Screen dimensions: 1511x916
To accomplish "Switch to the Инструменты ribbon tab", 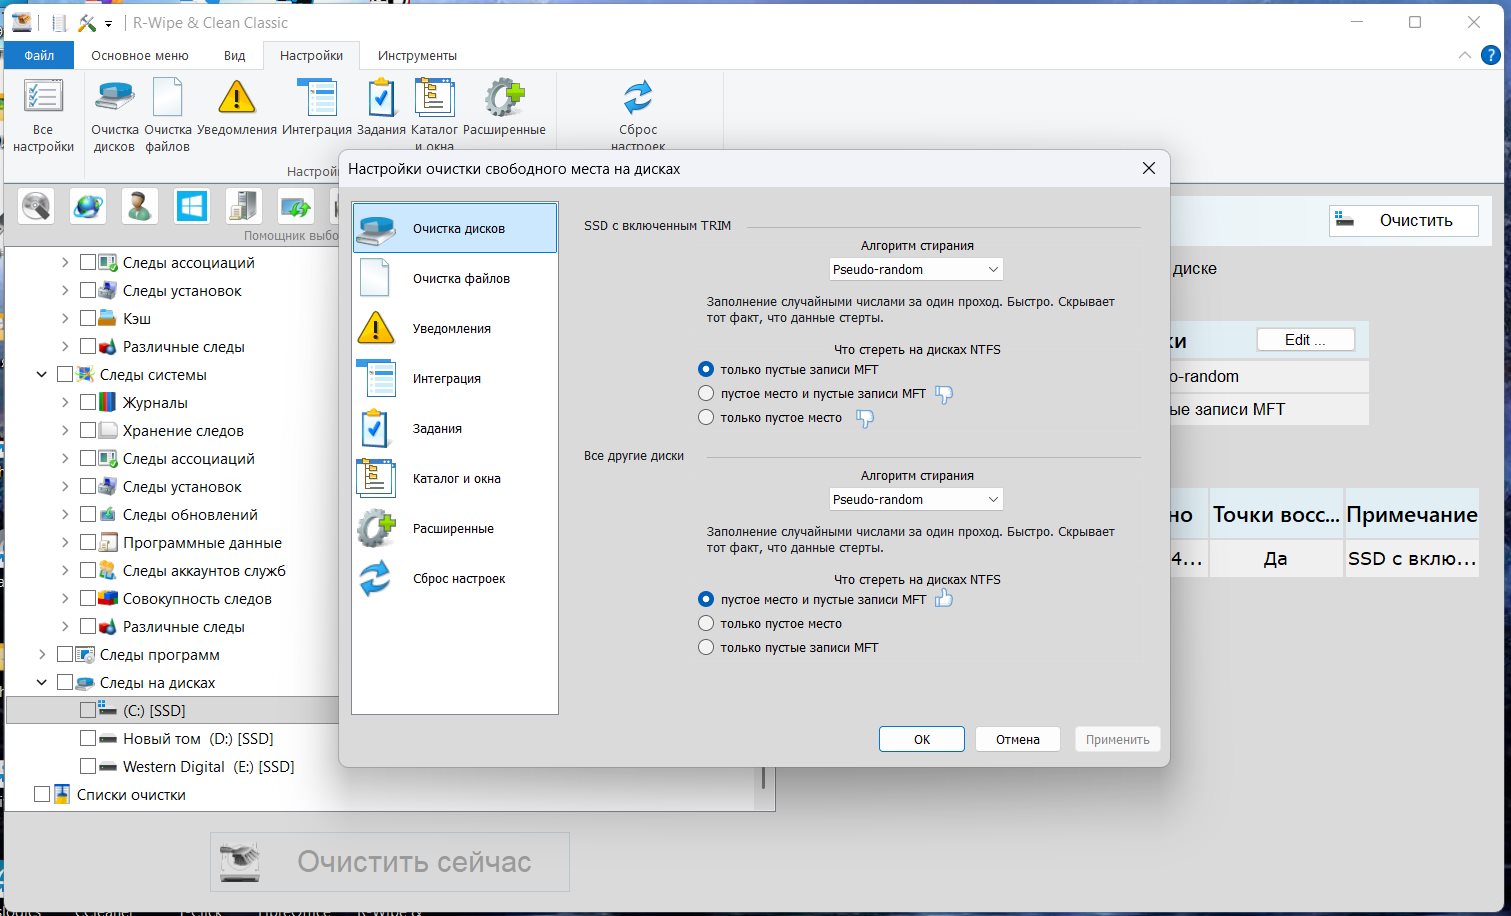I will point(417,56).
